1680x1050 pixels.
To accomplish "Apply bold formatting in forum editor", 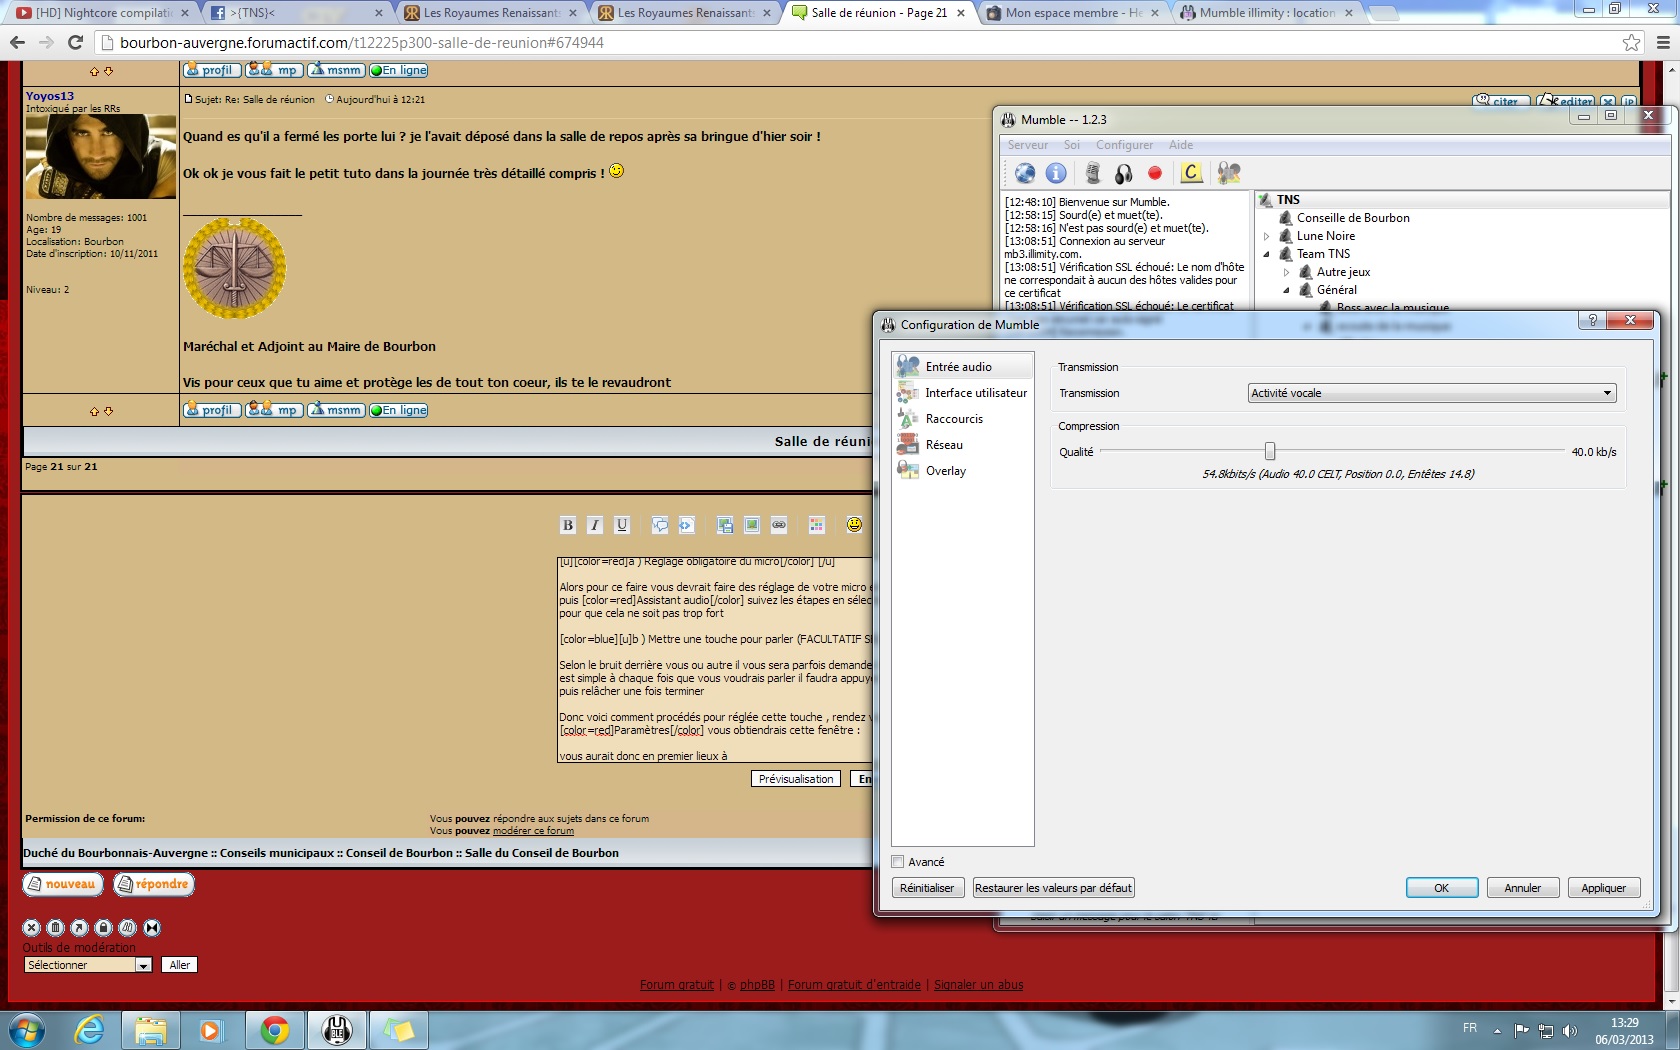I will click(568, 525).
